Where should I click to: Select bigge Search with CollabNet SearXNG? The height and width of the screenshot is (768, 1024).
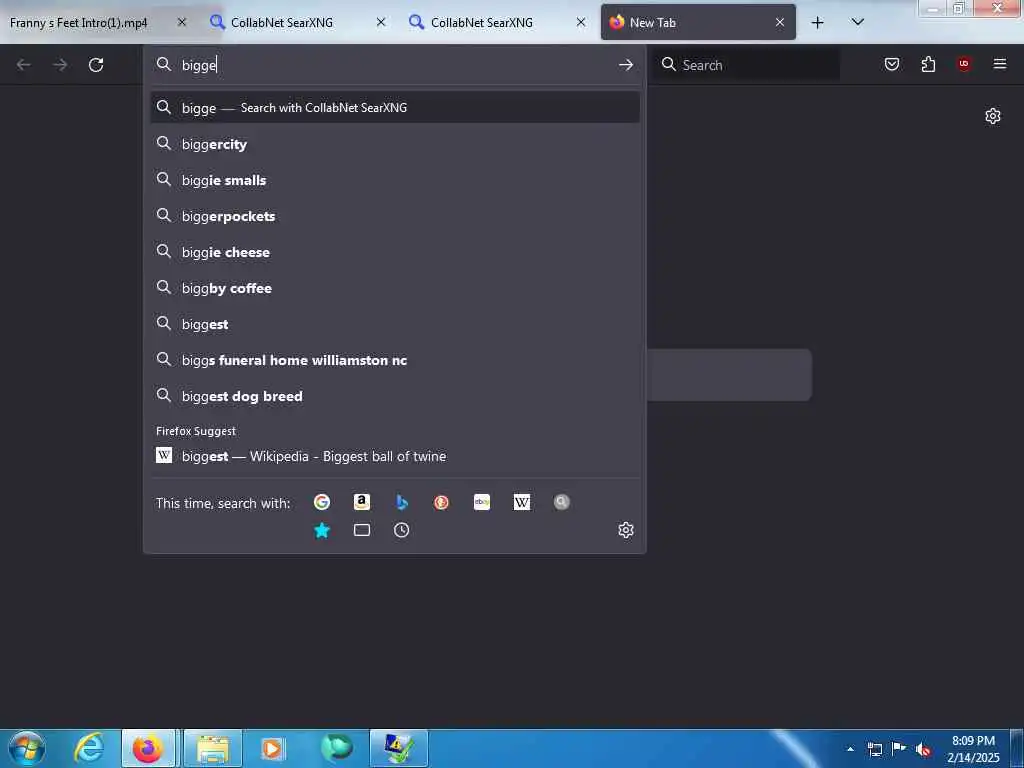click(394, 108)
